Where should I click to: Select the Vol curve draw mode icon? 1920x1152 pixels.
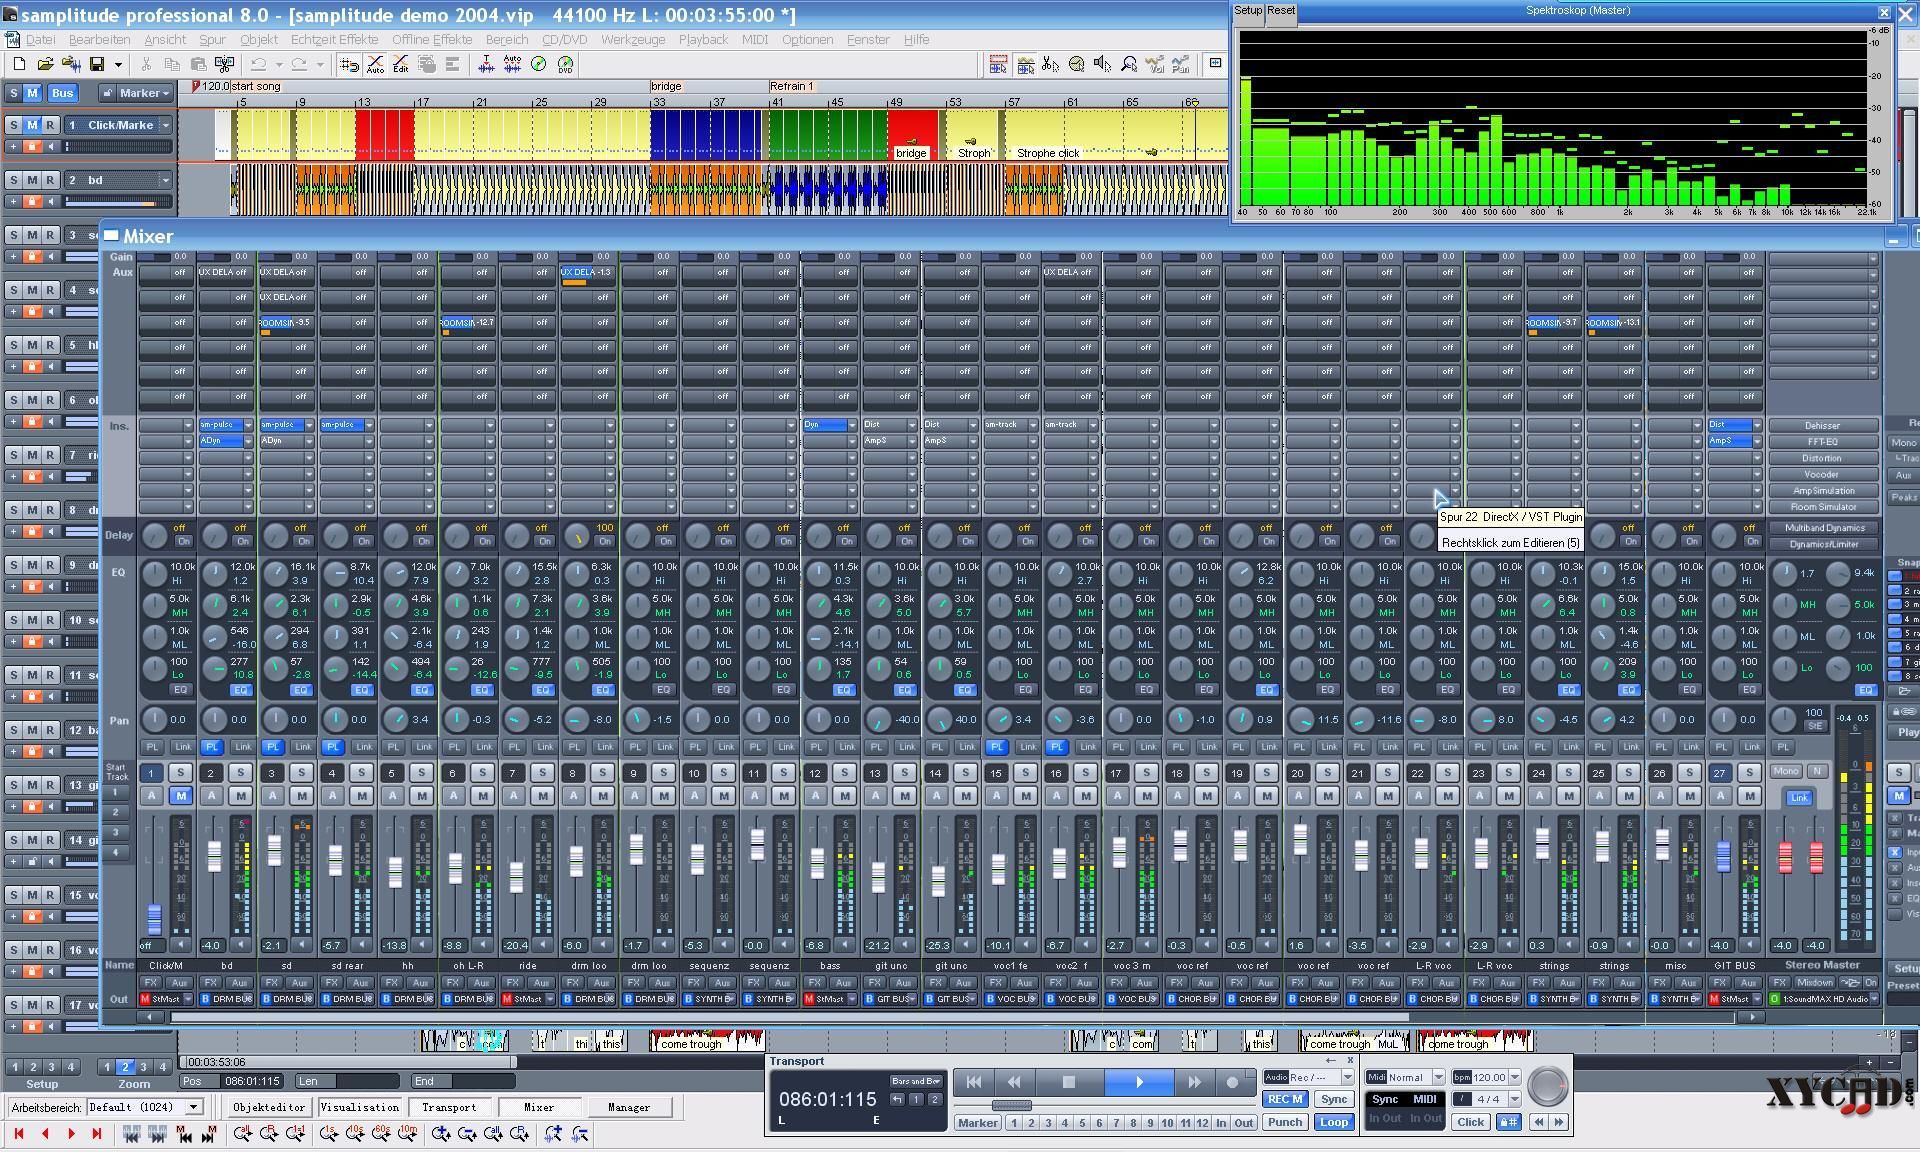coord(1155,65)
